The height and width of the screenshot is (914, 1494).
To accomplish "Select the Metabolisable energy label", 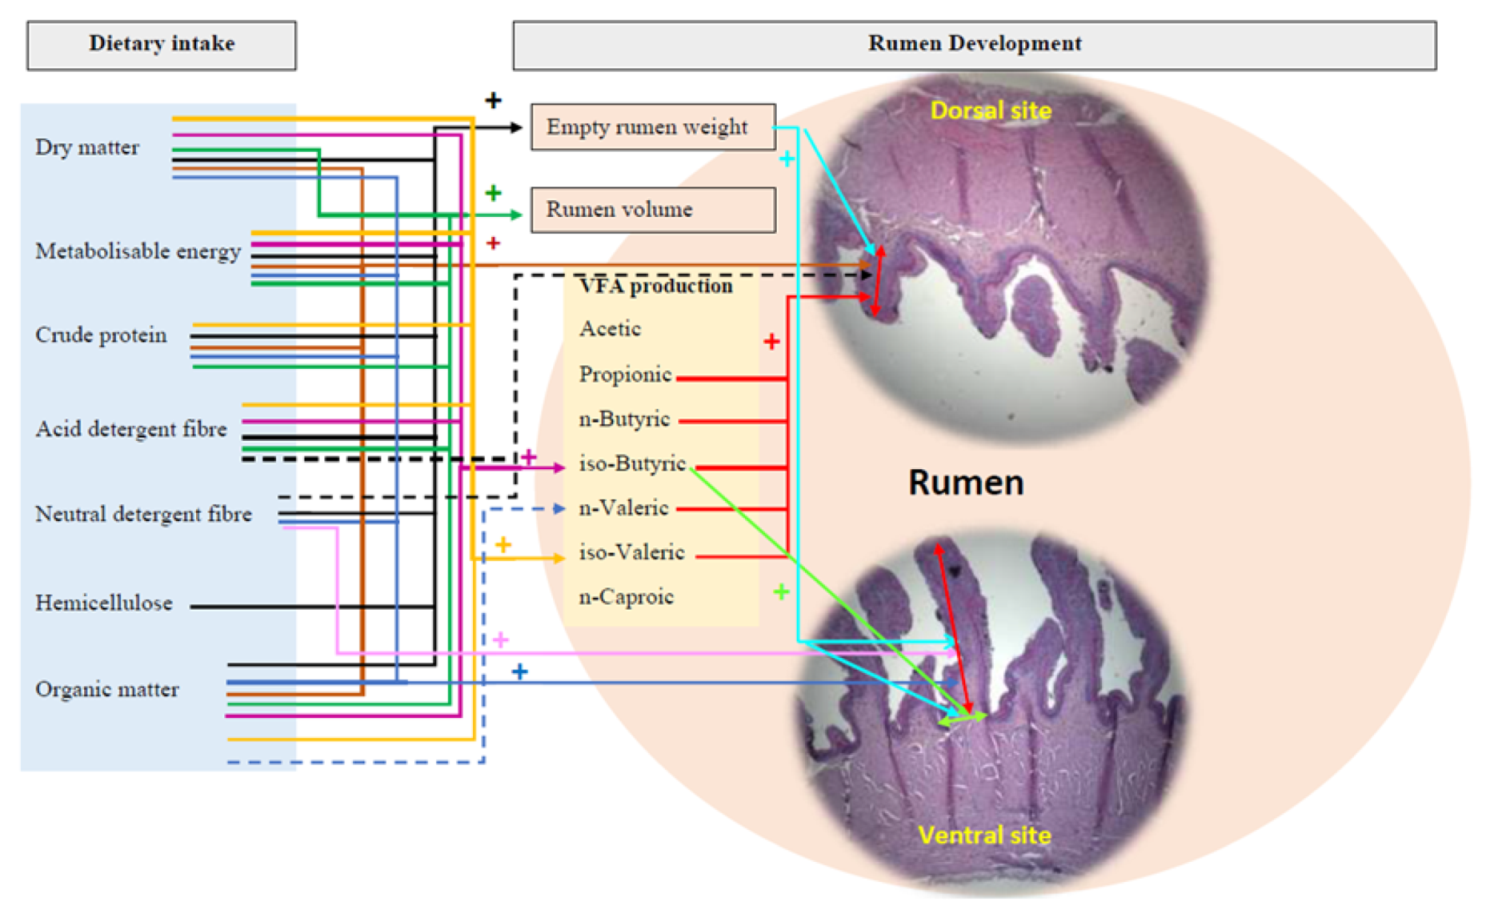I will 138,252.
